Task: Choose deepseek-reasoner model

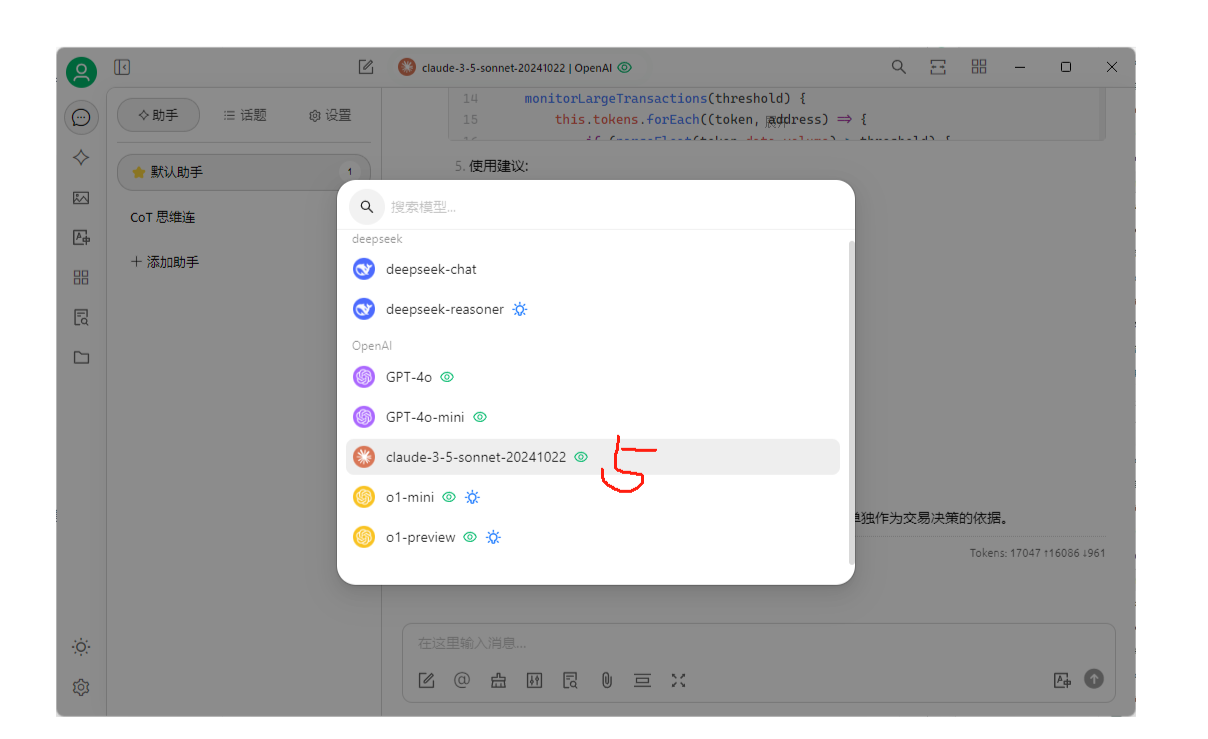Action: click(x=593, y=309)
